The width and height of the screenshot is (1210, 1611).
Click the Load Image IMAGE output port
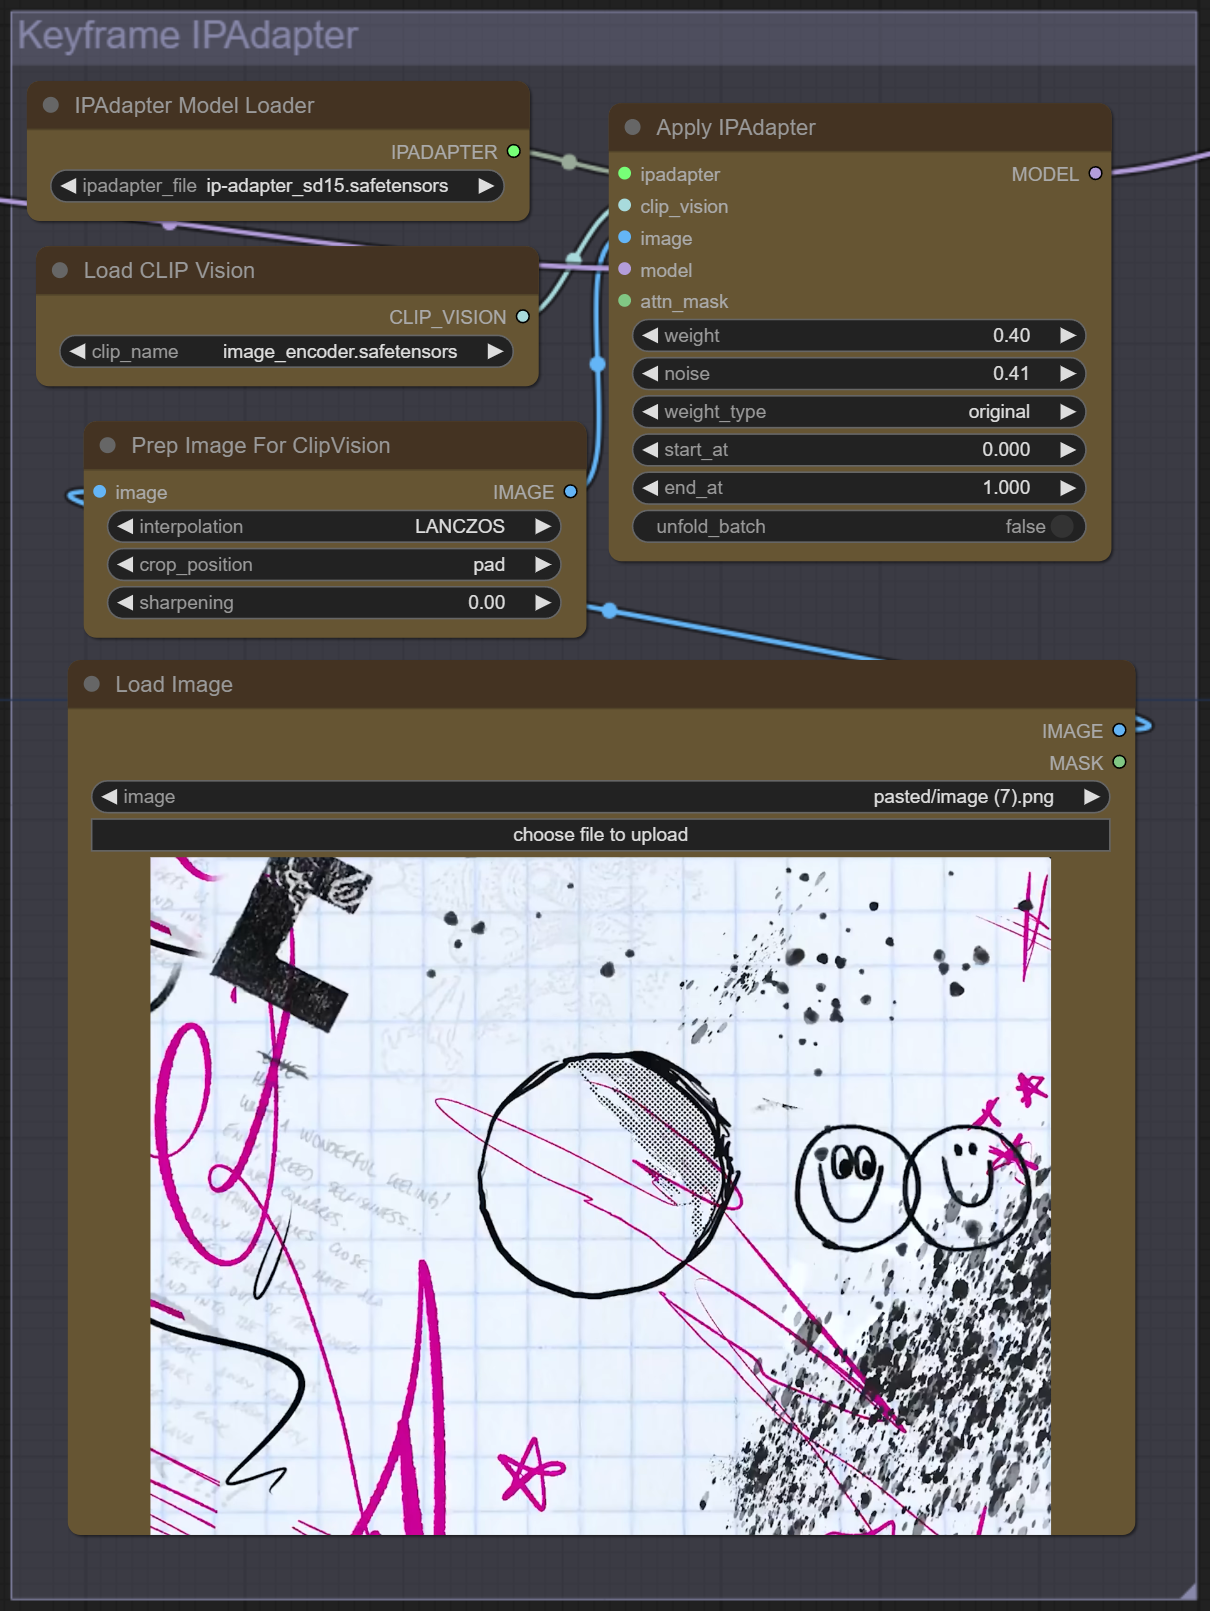pos(1119,731)
